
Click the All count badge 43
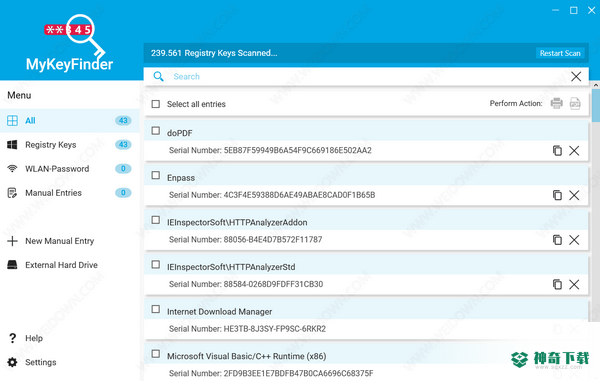(123, 120)
